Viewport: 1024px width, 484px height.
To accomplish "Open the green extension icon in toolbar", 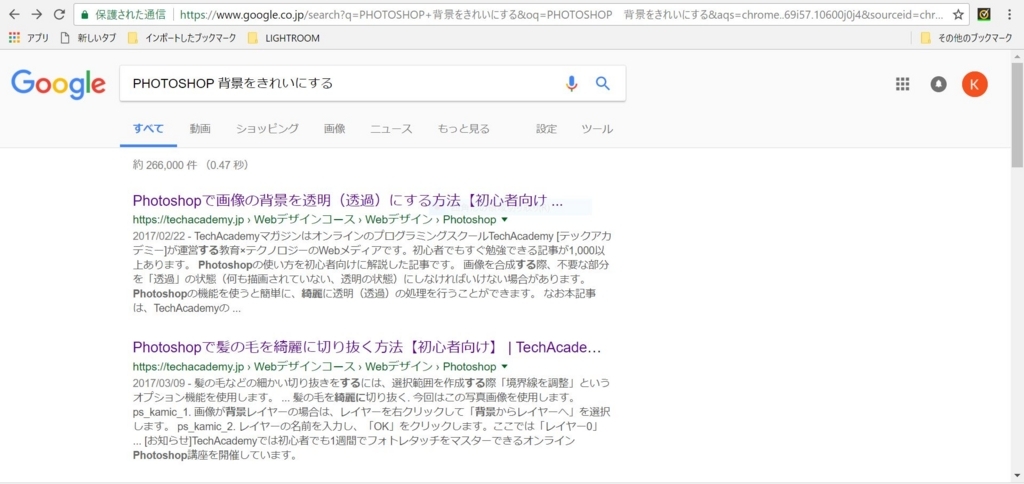I will pyautogui.click(x=984, y=14).
